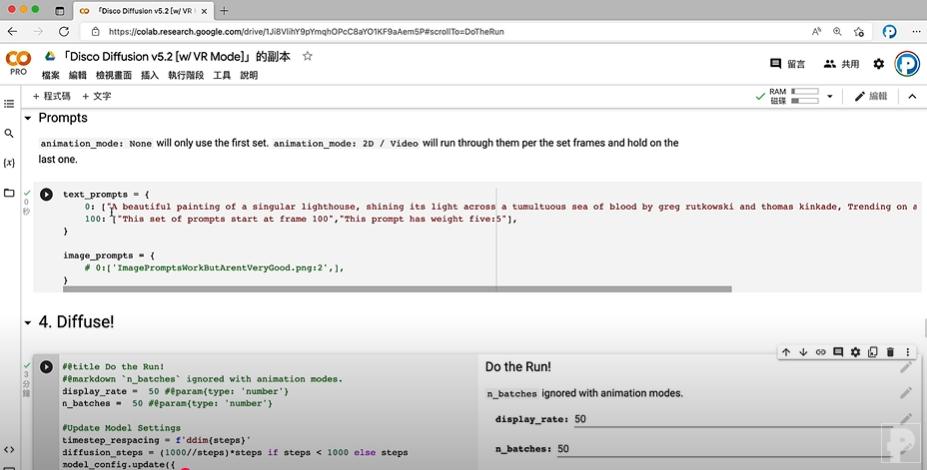Open the 檢視畫面 (View) menu
The image size is (927, 470).
(x=114, y=75)
